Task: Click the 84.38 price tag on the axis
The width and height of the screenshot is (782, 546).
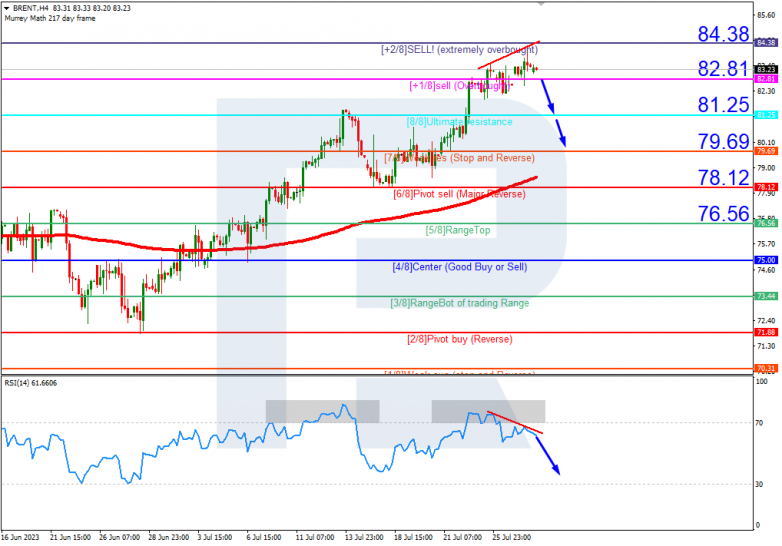Action: 766,42
